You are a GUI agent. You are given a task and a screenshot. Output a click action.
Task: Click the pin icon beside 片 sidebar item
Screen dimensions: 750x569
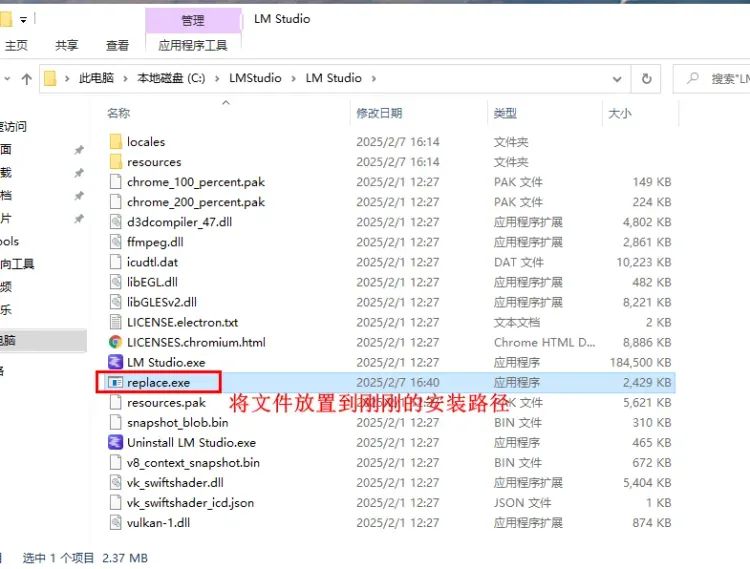click(x=79, y=219)
